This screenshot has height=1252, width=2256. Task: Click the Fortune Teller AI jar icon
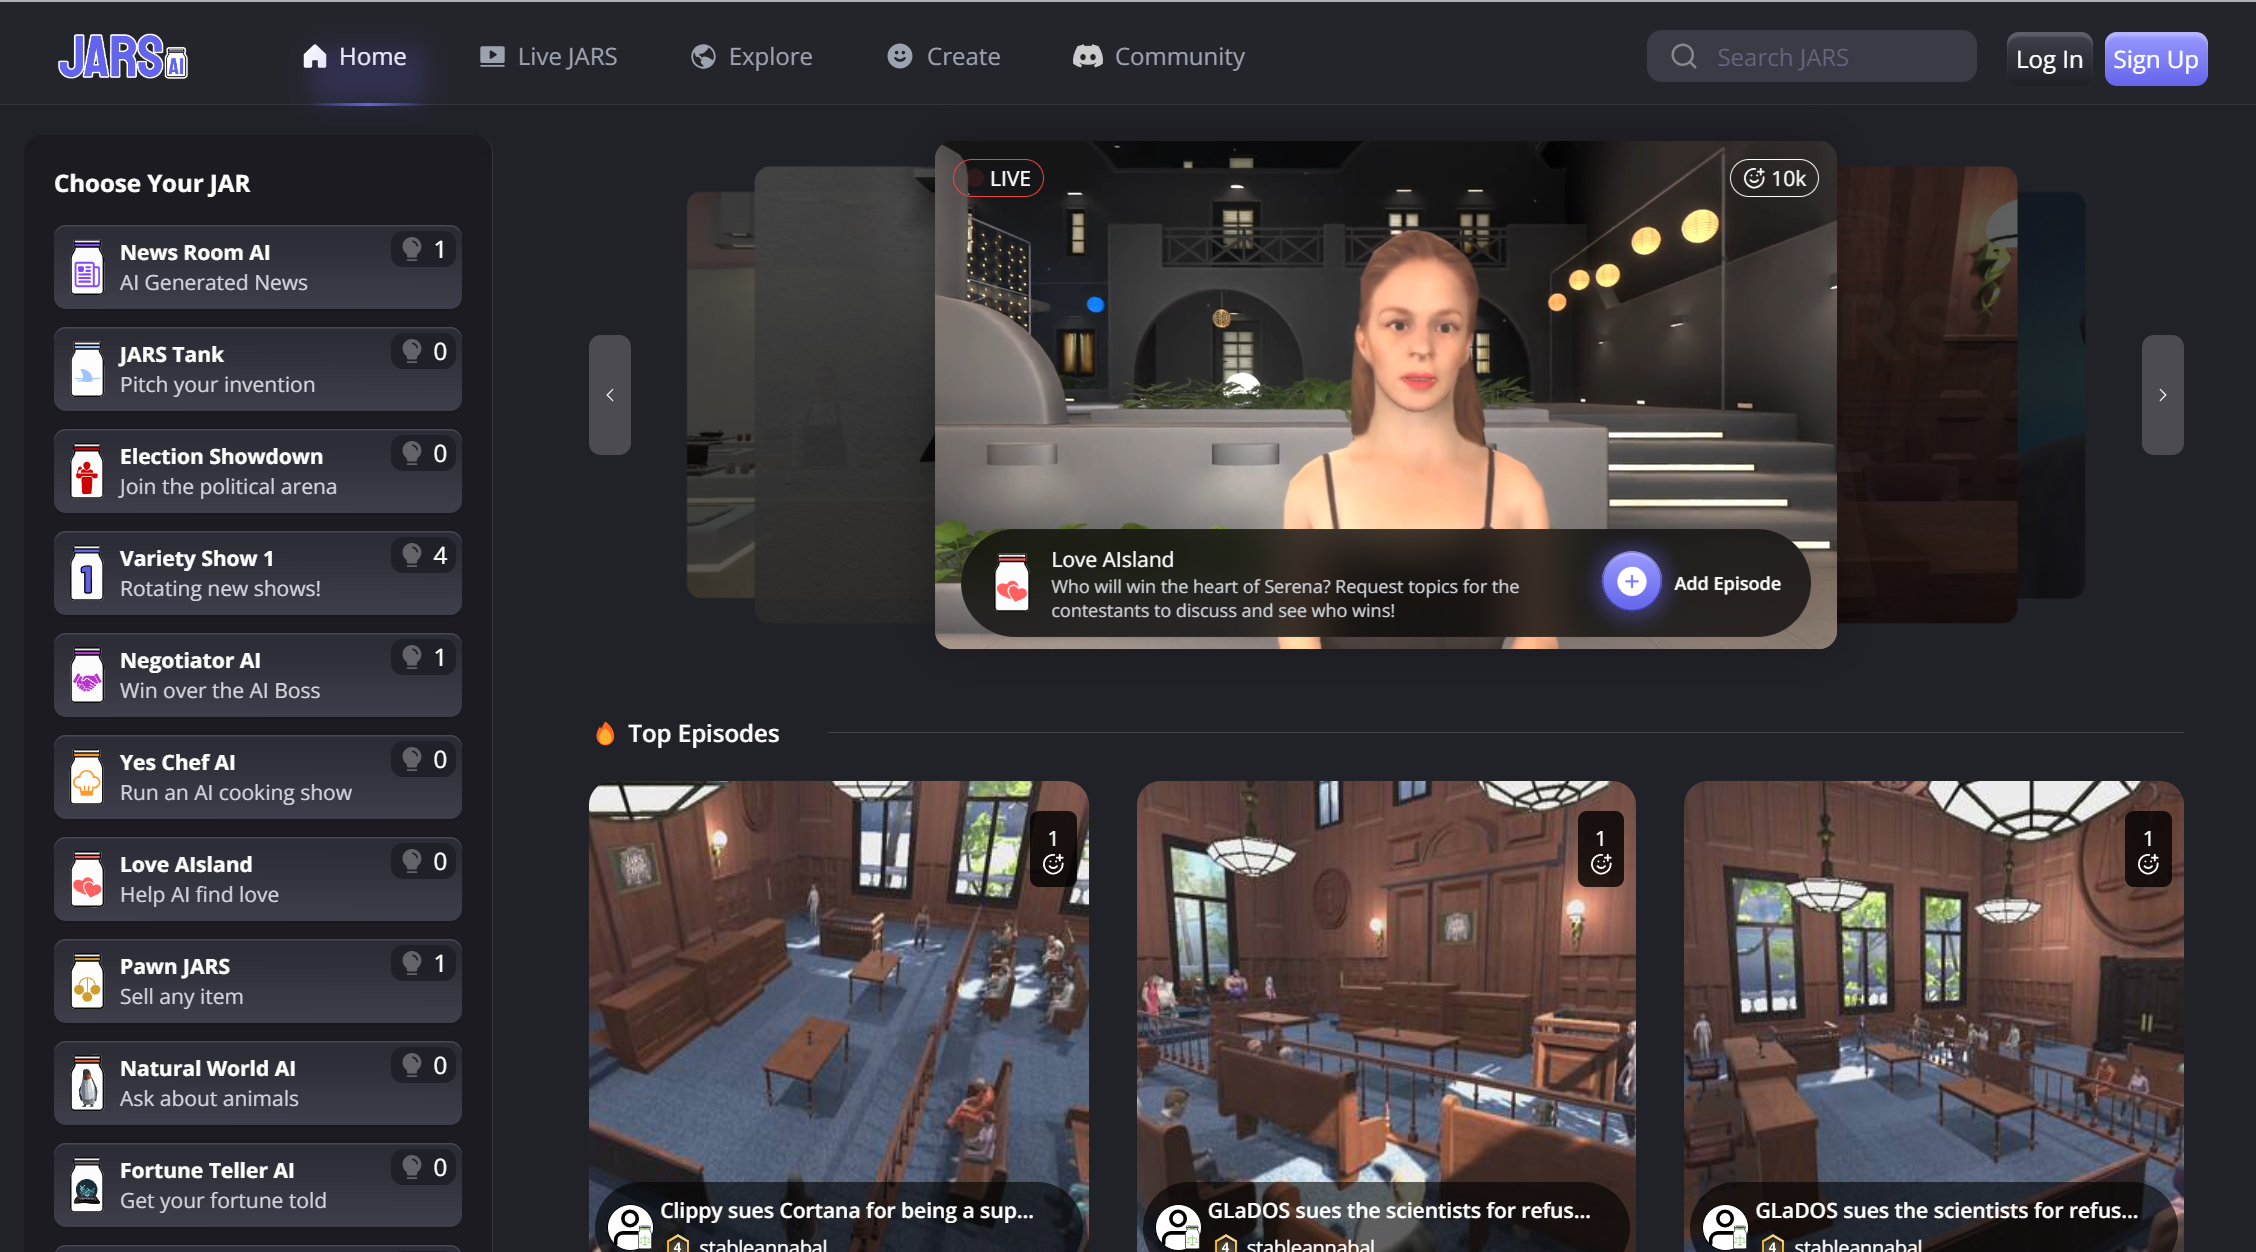click(87, 1187)
